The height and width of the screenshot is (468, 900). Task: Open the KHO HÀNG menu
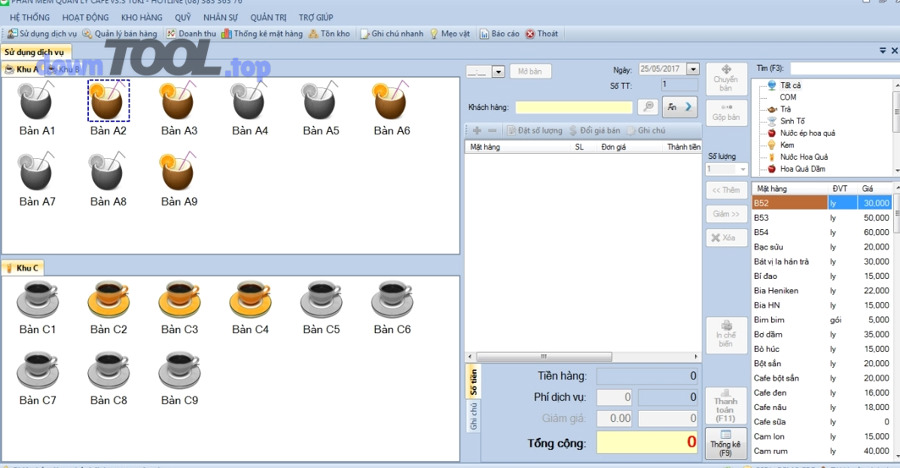141,18
